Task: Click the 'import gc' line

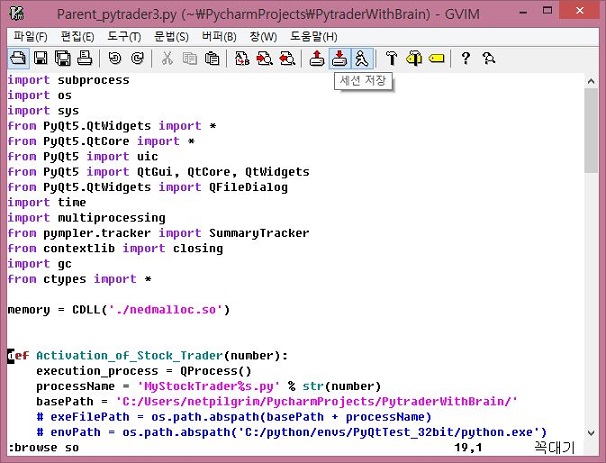Action: pyautogui.click(x=39, y=264)
